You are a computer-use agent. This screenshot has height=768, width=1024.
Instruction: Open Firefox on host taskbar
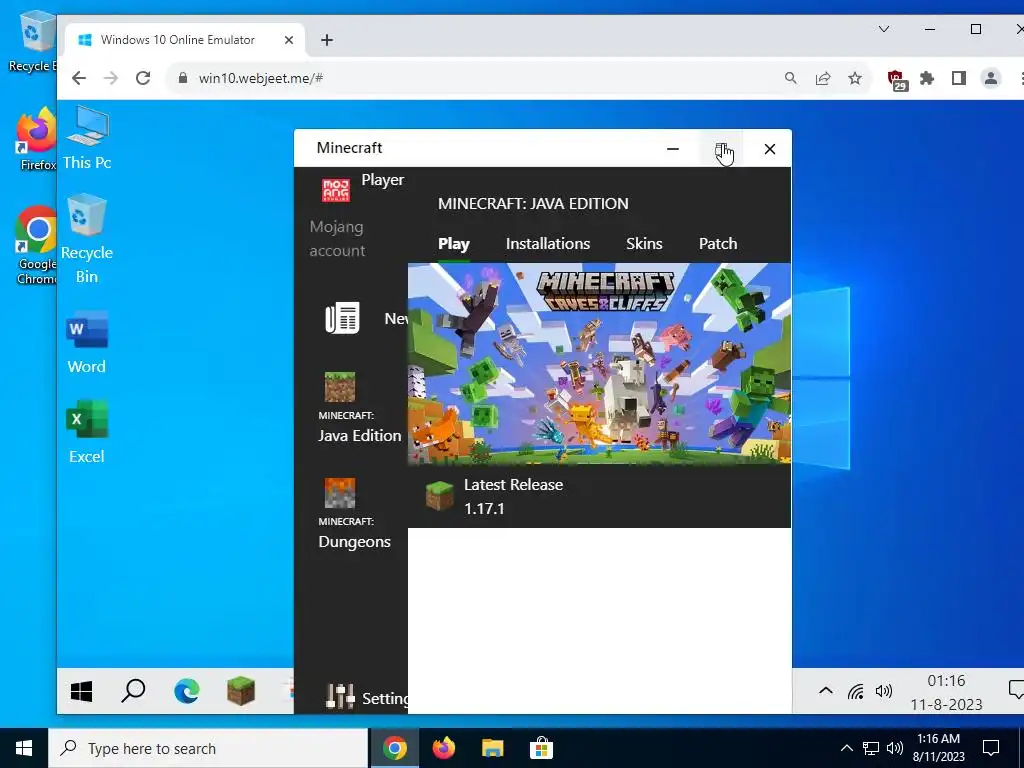pyautogui.click(x=443, y=748)
